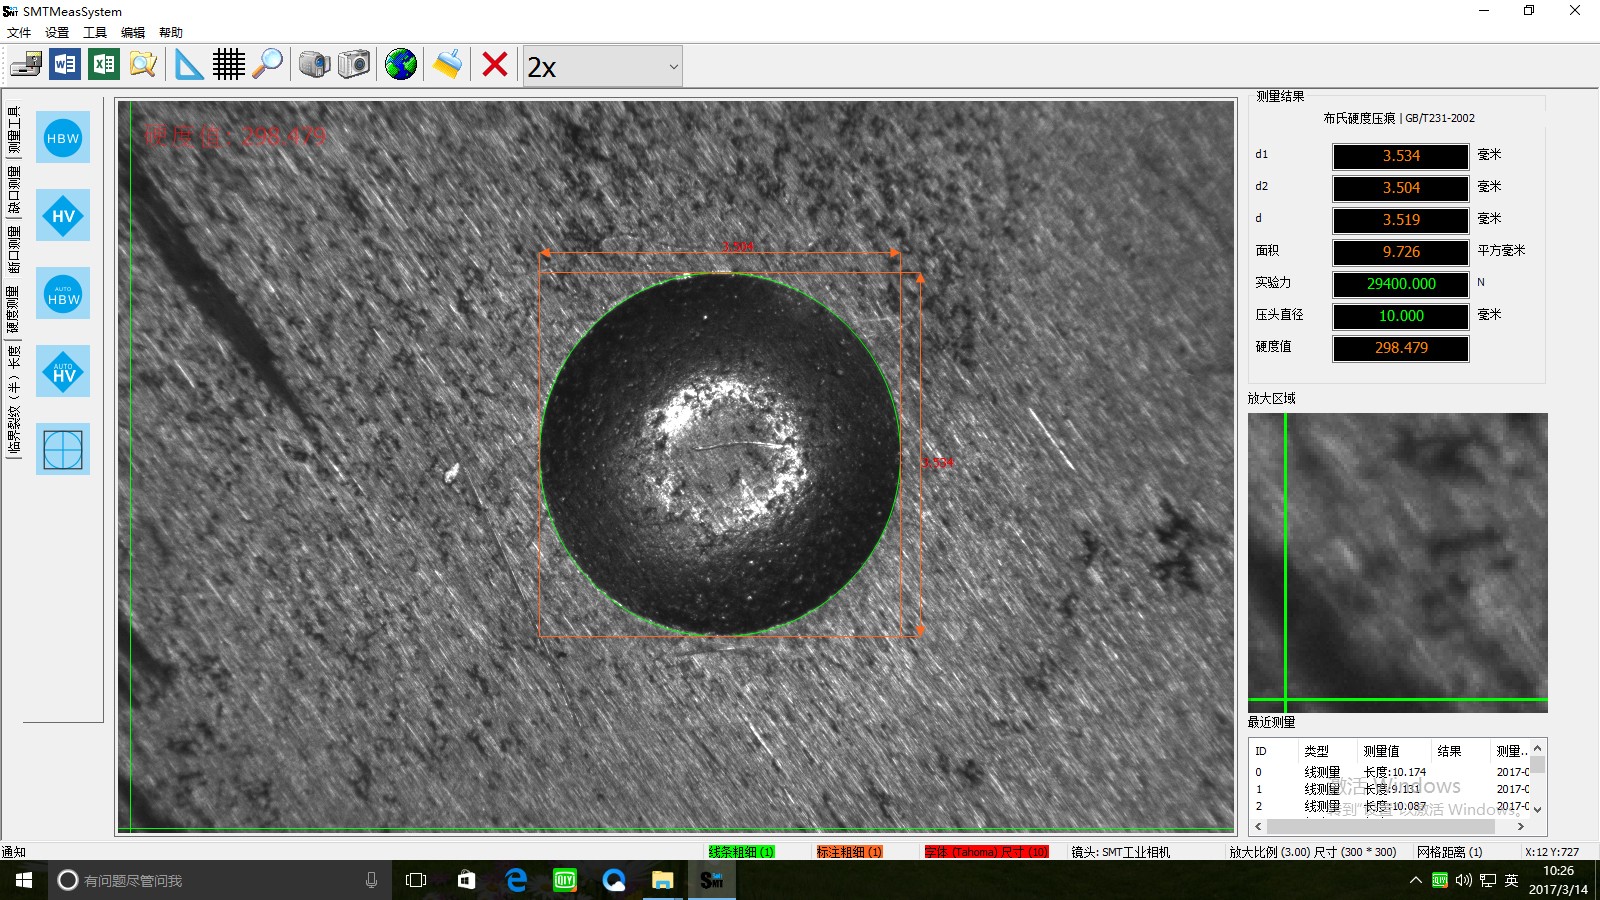Open the Windows Start menu

pos(24,880)
